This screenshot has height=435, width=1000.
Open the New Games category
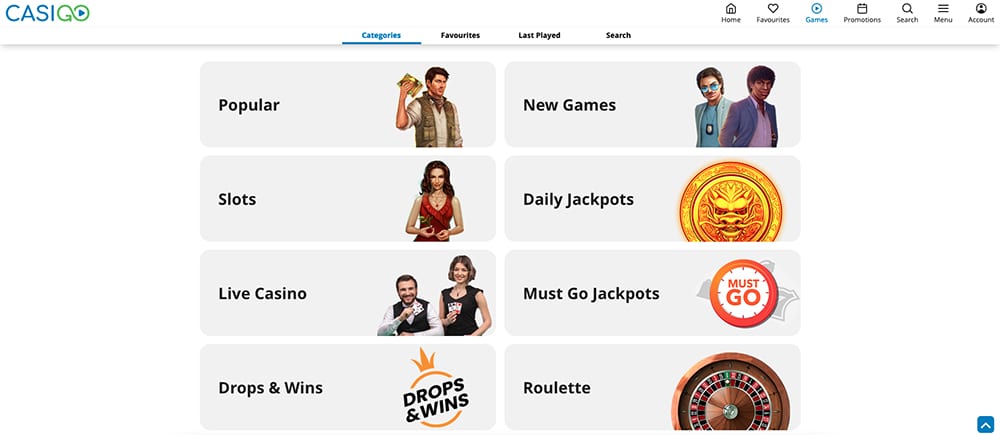pos(652,105)
